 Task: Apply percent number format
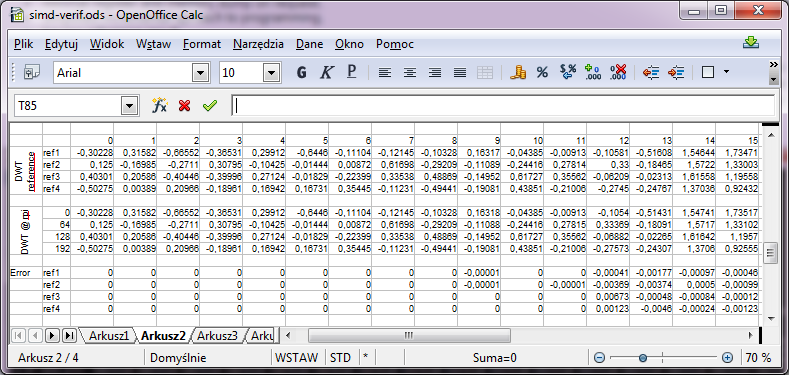point(542,73)
